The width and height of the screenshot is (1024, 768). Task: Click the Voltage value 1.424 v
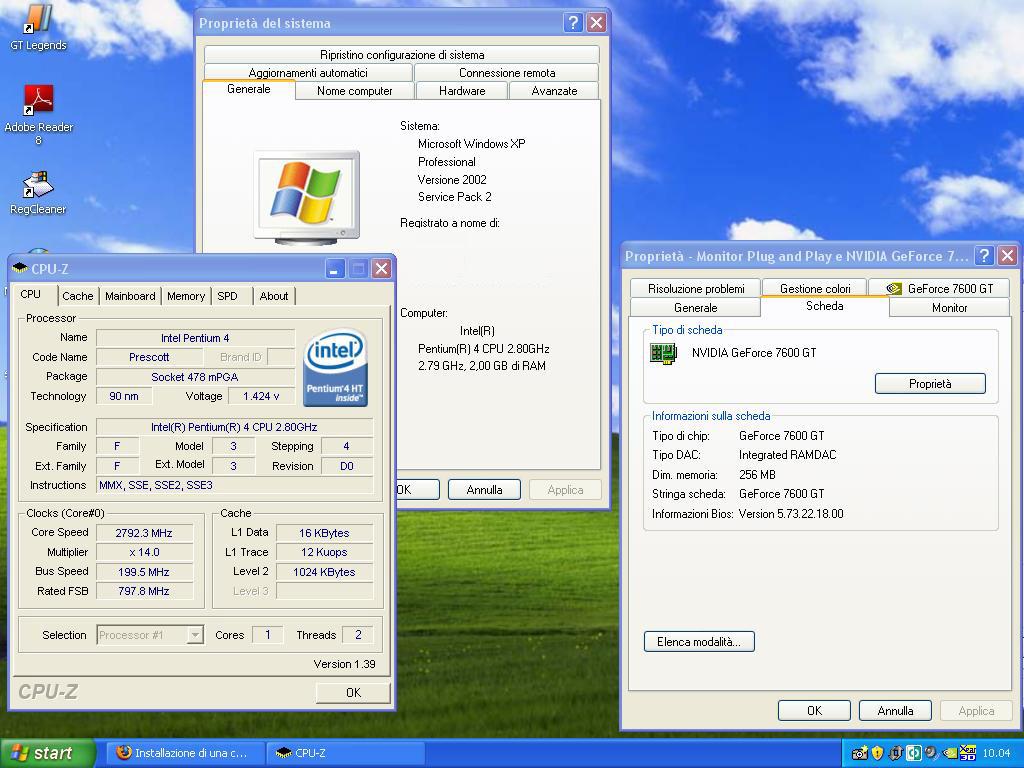click(261, 396)
